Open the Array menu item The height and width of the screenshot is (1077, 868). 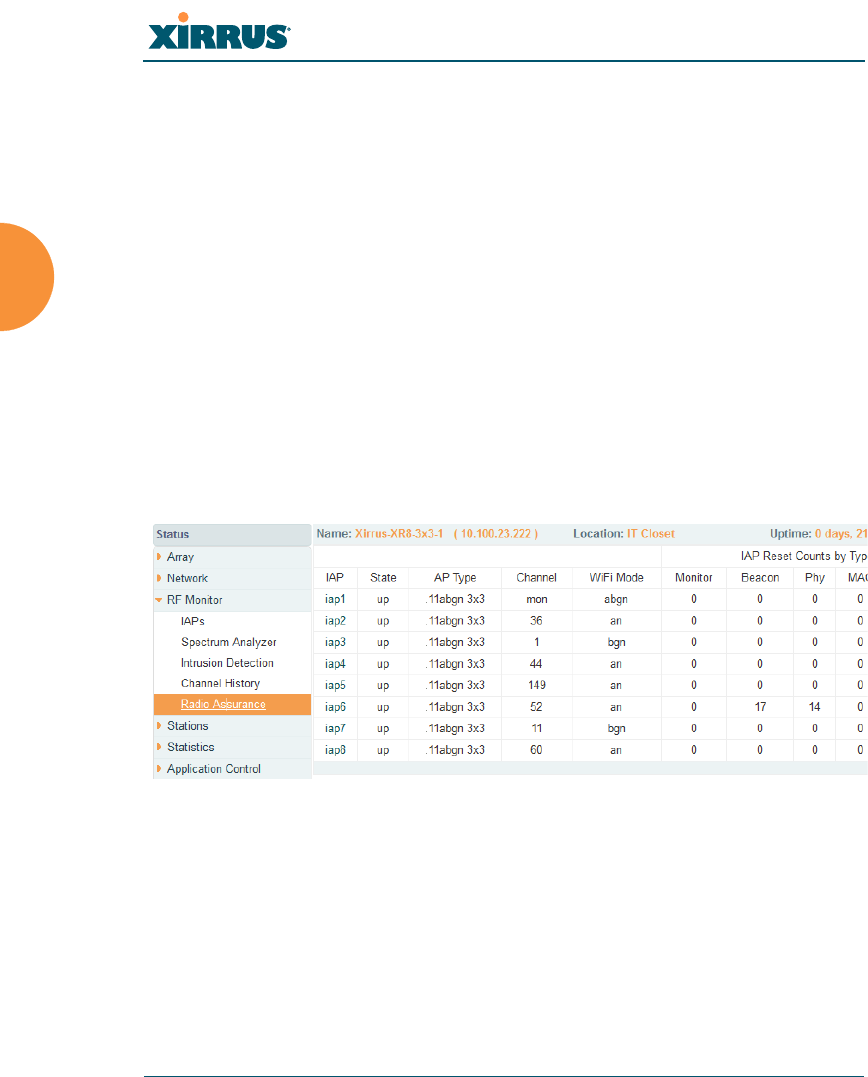[181, 557]
